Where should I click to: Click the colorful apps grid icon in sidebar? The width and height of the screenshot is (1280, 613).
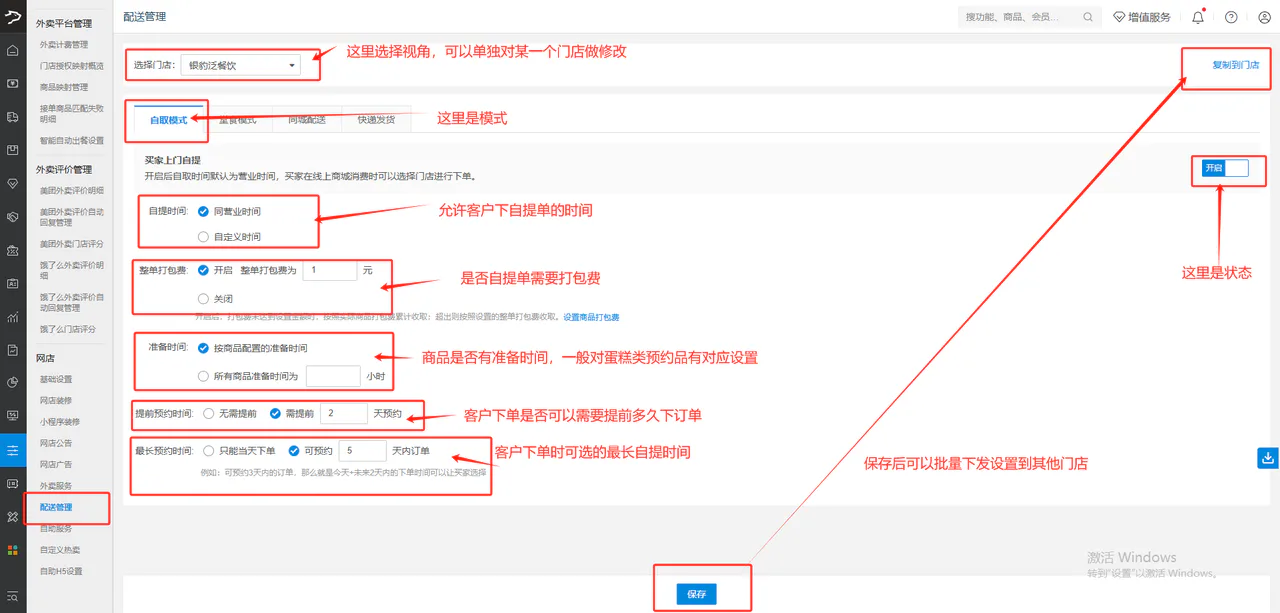pyautogui.click(x=13, y=549)
